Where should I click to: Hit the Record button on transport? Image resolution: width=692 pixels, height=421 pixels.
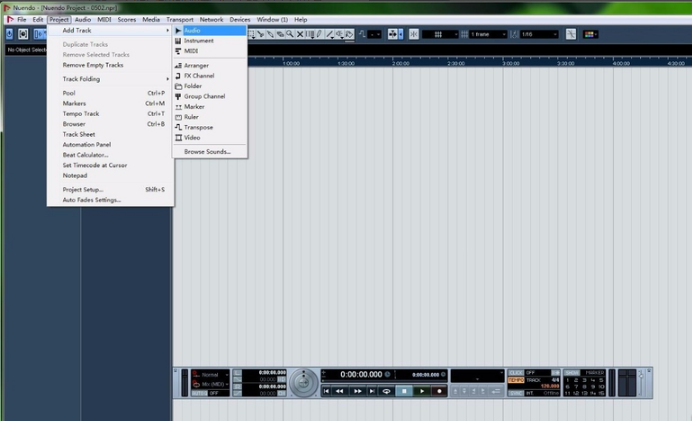439,391
